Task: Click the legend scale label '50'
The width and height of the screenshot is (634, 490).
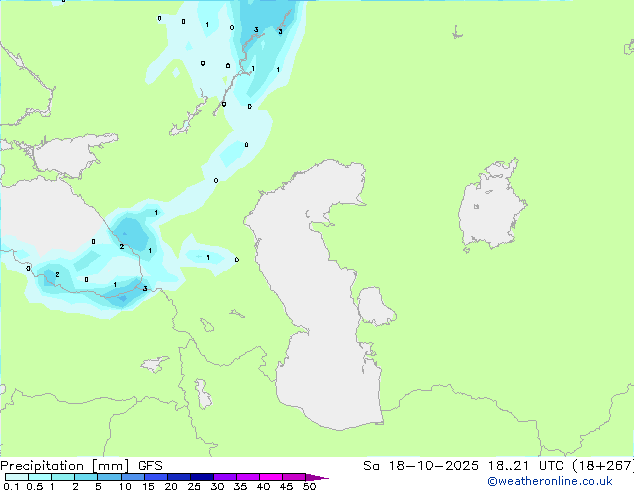Action: tap(309, 486)
